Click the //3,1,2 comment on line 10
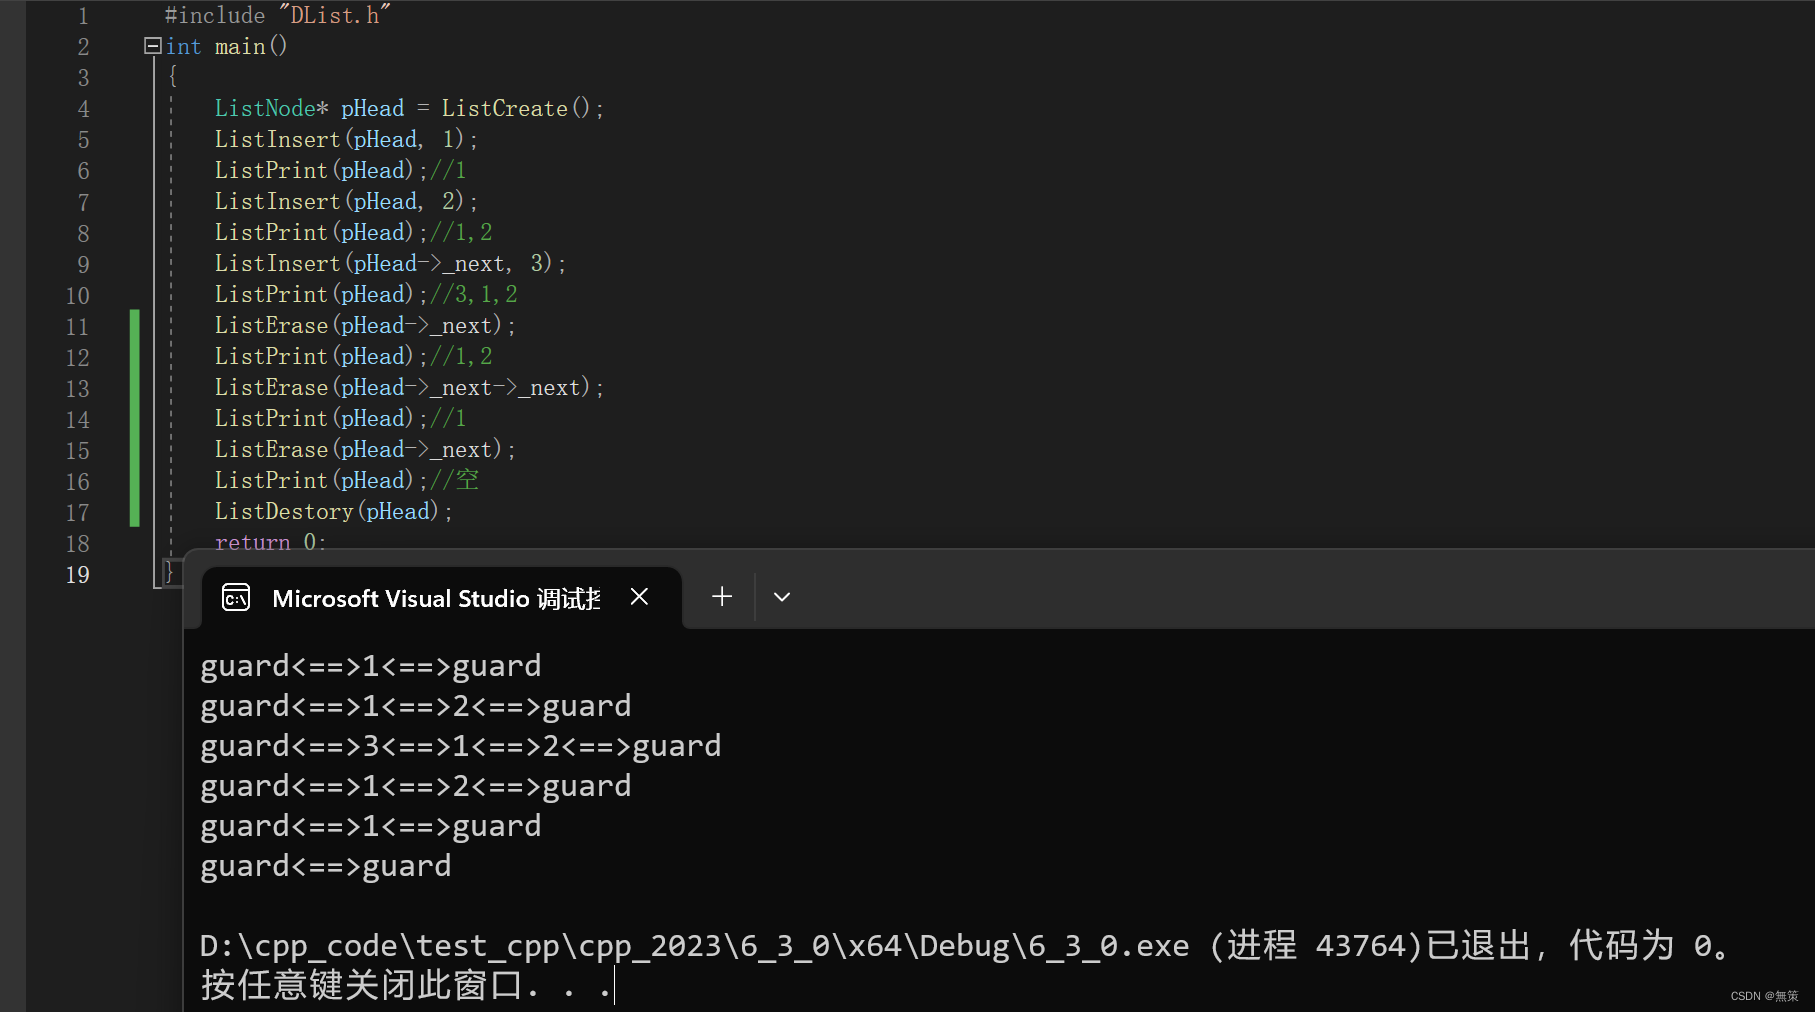The width and height of the screenshot is (1815, 1012). click(474, 294)
